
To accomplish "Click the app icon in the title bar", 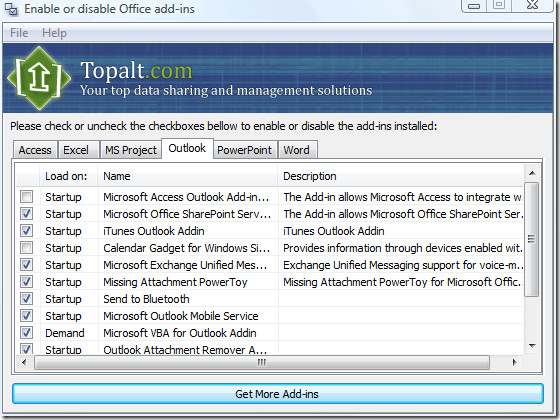I will (x=11, y=9).
